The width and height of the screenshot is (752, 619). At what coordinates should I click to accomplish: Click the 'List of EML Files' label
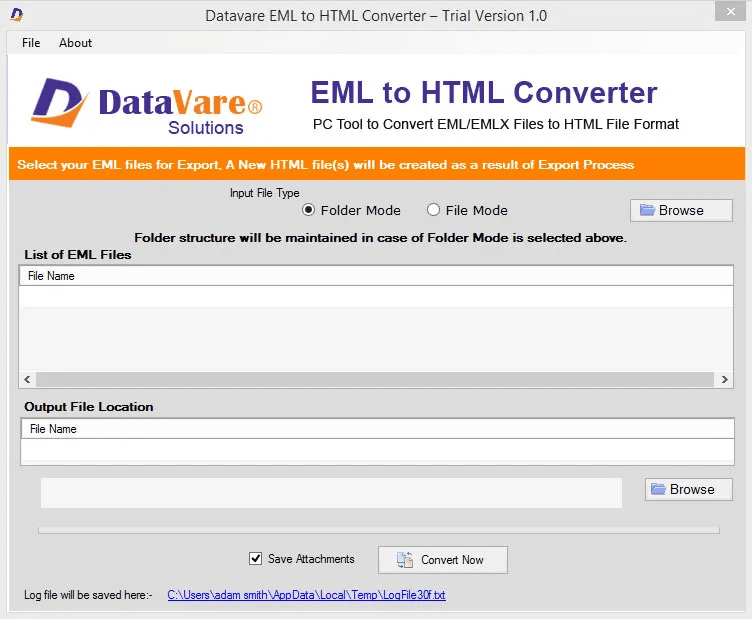coord(78,255)
